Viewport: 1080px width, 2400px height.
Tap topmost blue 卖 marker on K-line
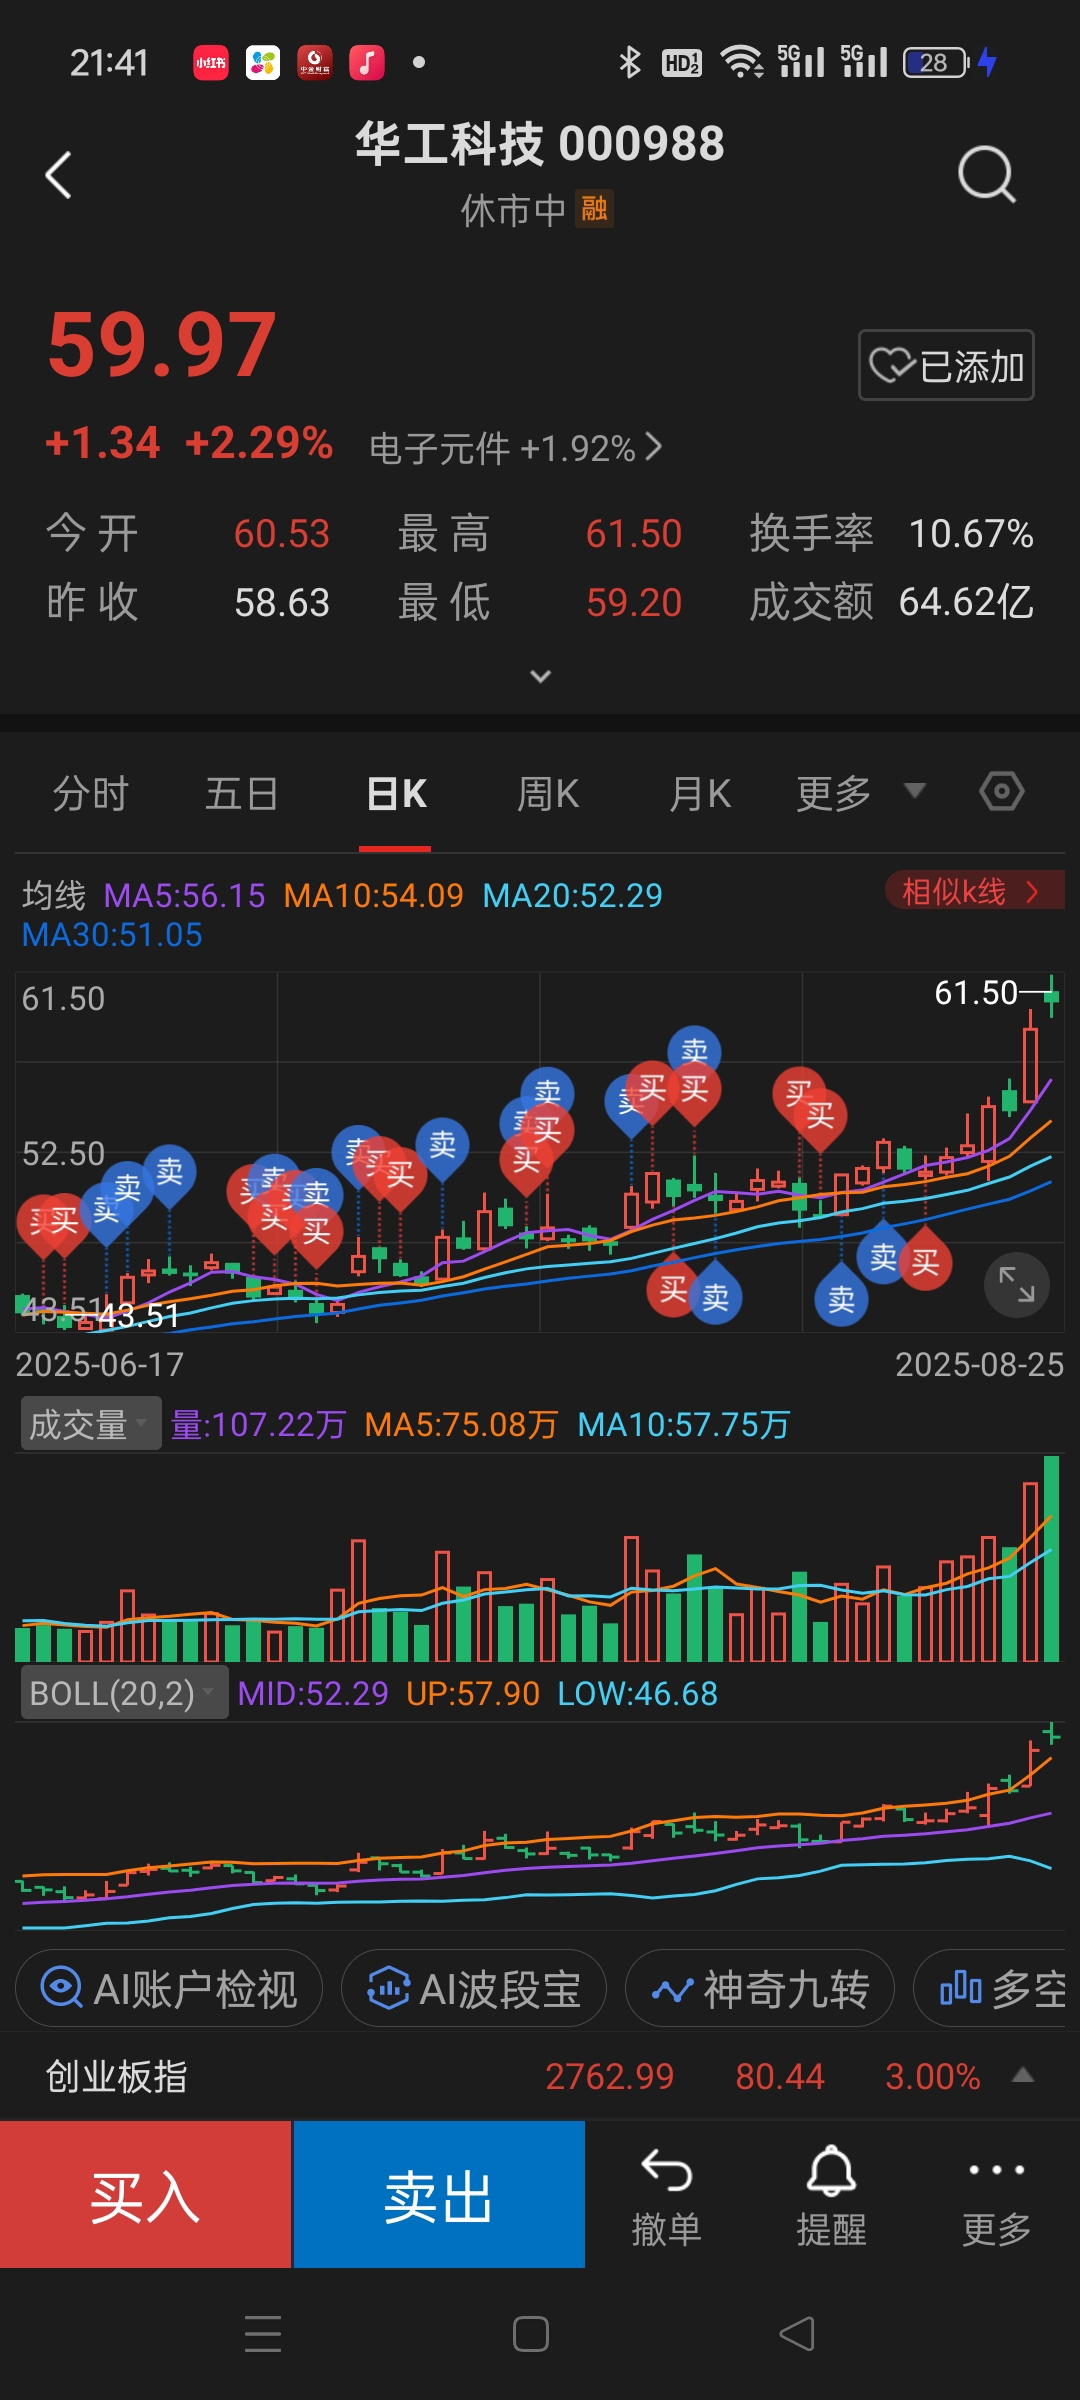pos(694,1050)
